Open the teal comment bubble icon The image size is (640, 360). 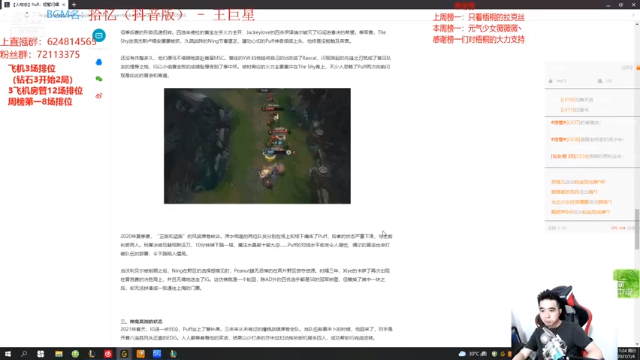point(99,36)
